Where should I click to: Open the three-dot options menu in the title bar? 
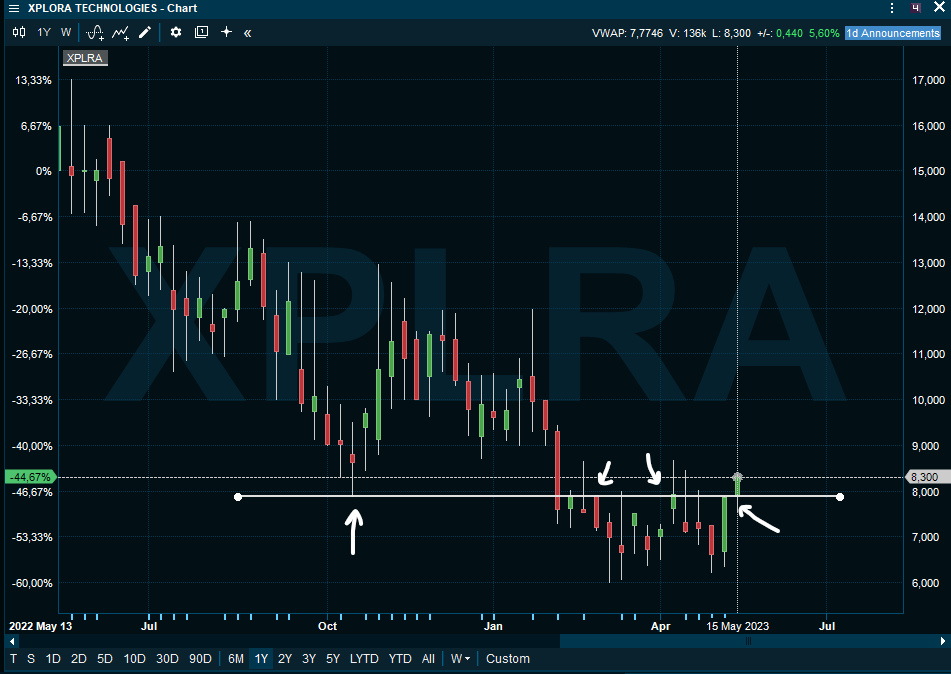tap(892, 8)
